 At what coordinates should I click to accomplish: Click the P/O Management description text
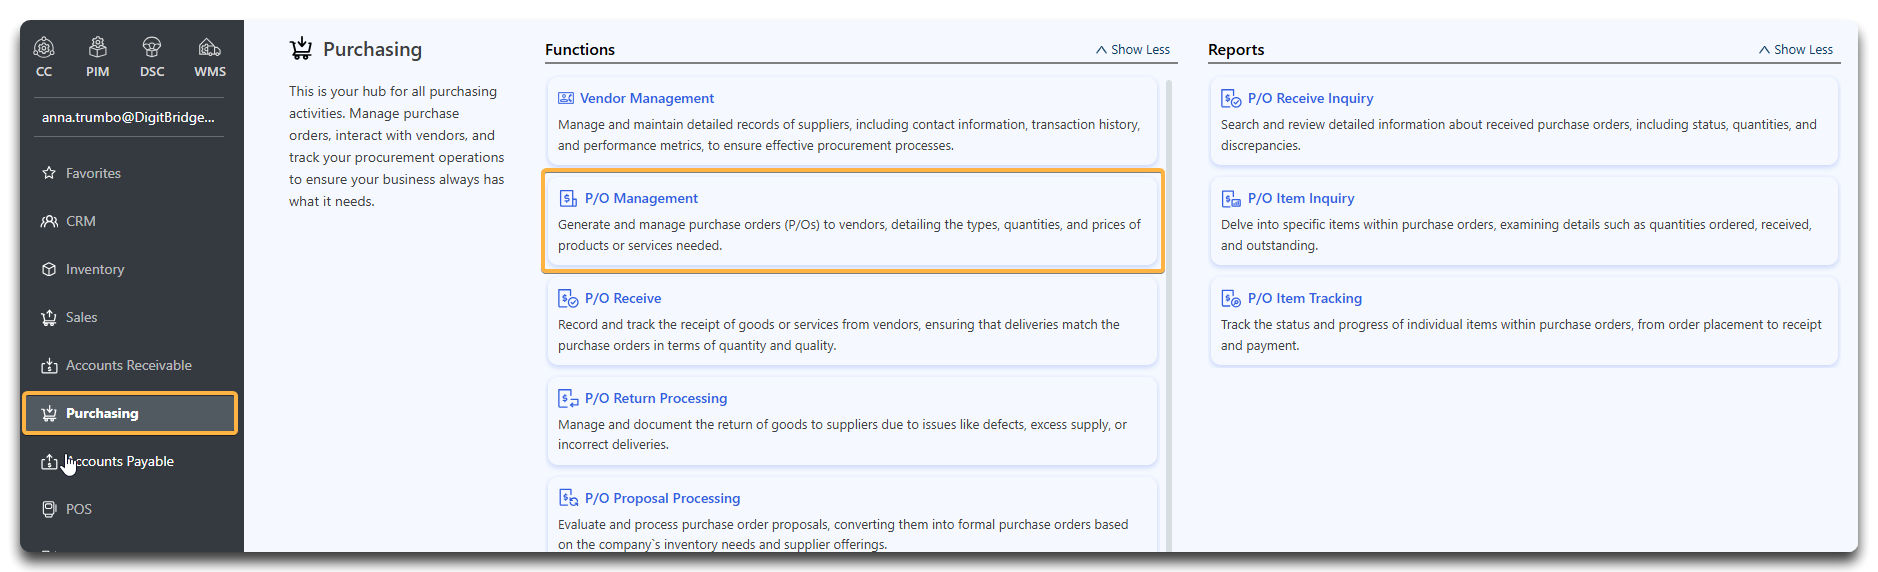[849, 235]
